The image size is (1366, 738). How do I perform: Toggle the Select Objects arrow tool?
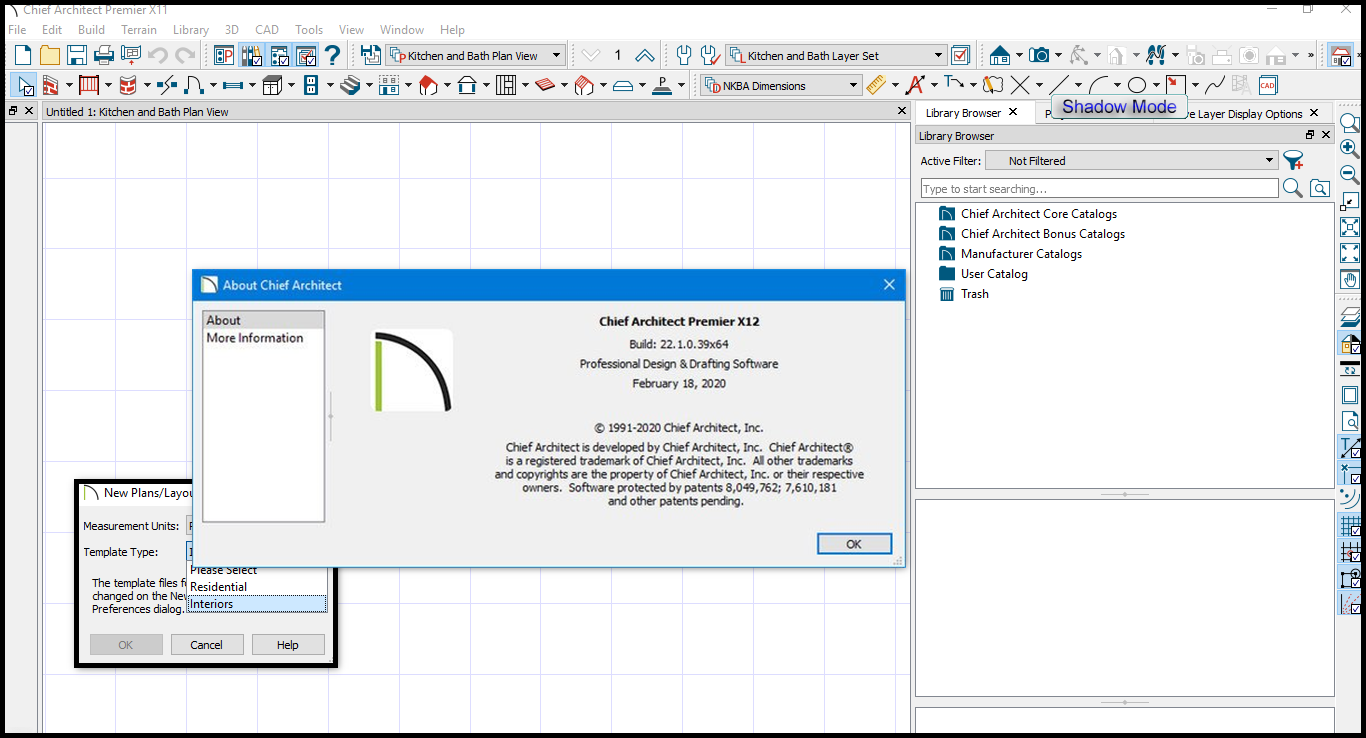[23, 85]
